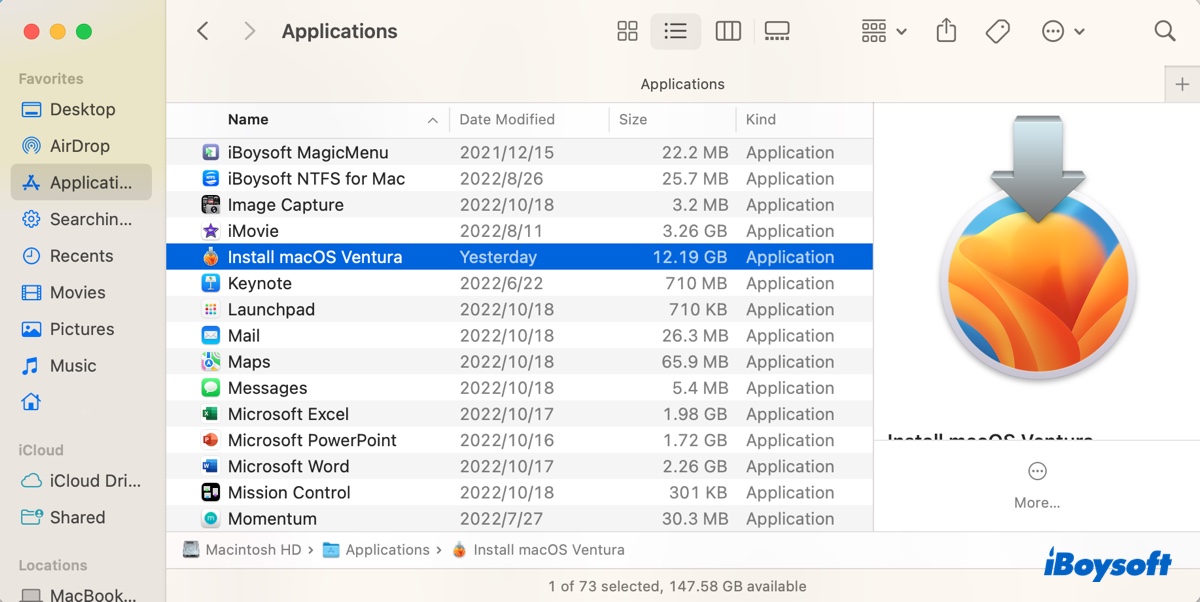
Task: Navigate back with the back arrow
Action: (203, 31)
